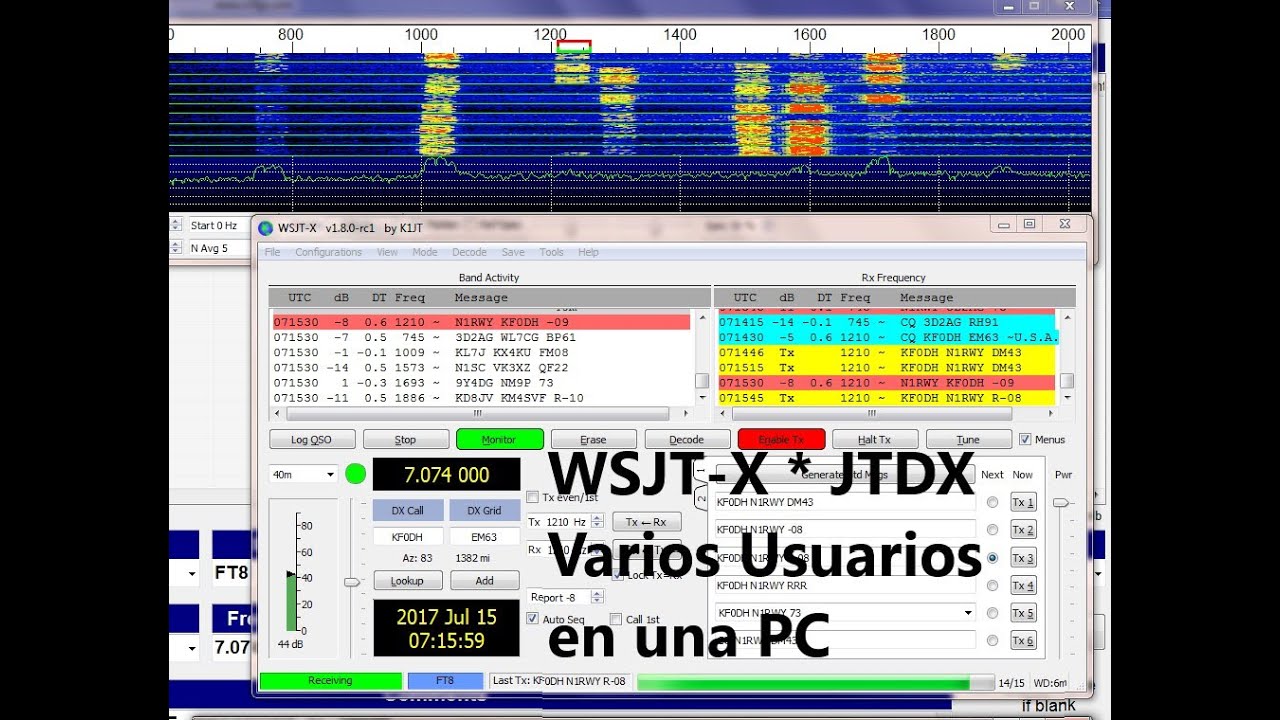Switch to message tab 2
This screenshot has width=1280, height=720.
[x=702, y=499]
